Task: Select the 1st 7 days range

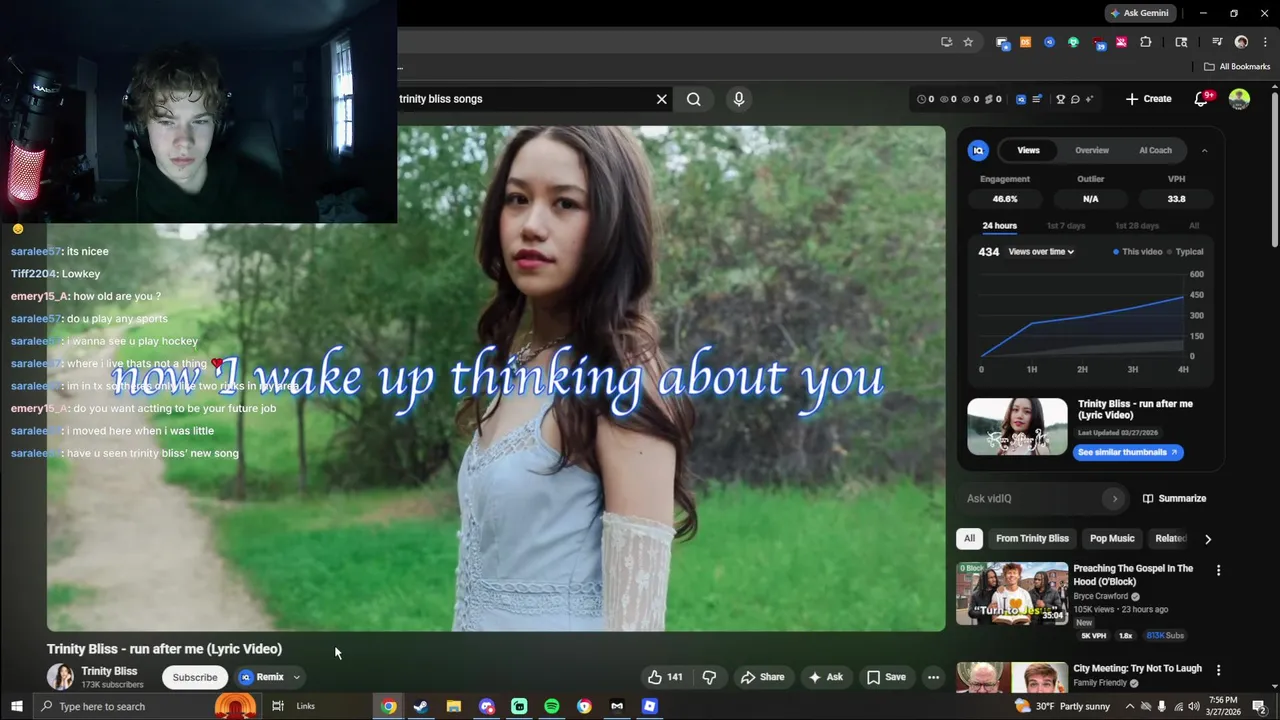Action: [x=1066, y=226]
